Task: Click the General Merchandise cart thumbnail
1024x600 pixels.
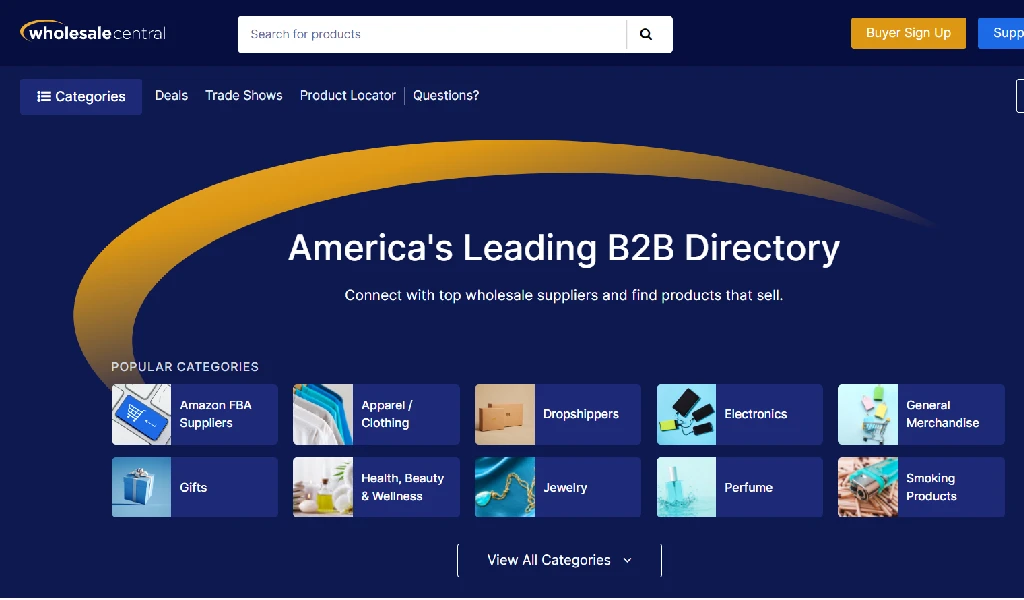Action: pyautogui.click(x=868, y=415)
